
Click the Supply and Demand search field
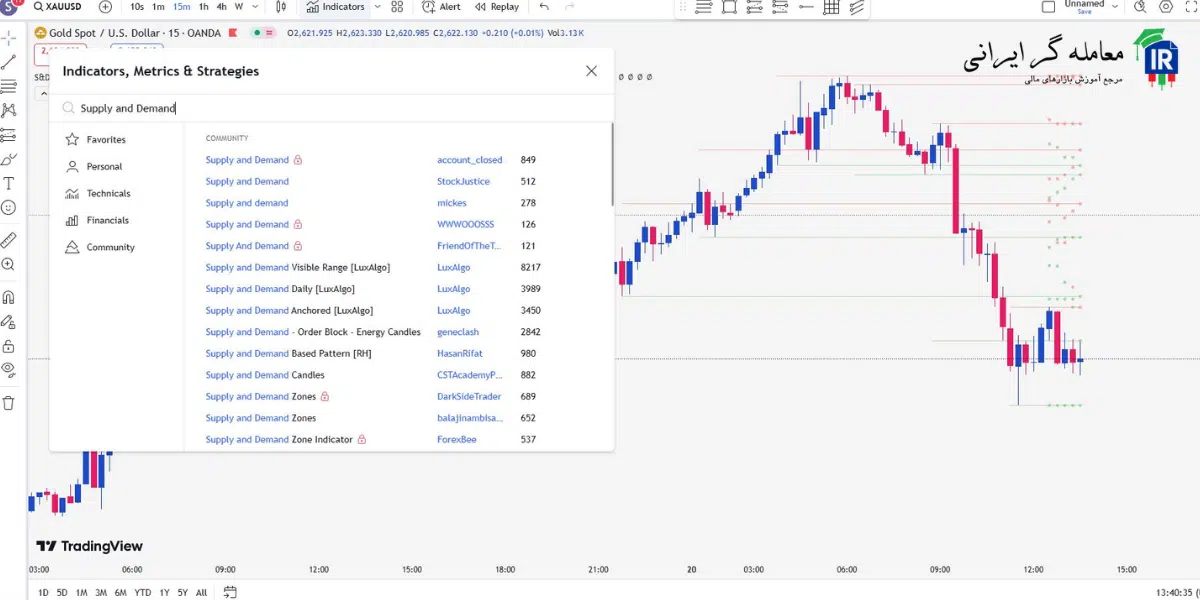coord(330,108)
